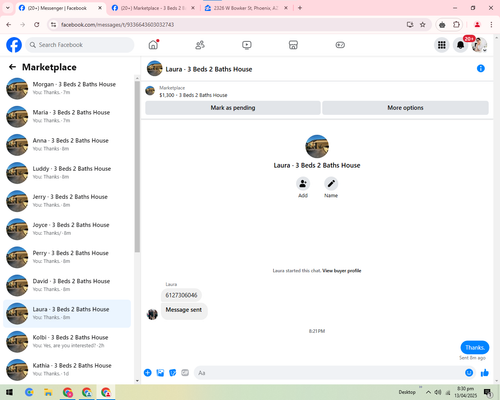Click the Laura chat header title
This screenshot has width=500, height=400.
(x=209, y=69)
